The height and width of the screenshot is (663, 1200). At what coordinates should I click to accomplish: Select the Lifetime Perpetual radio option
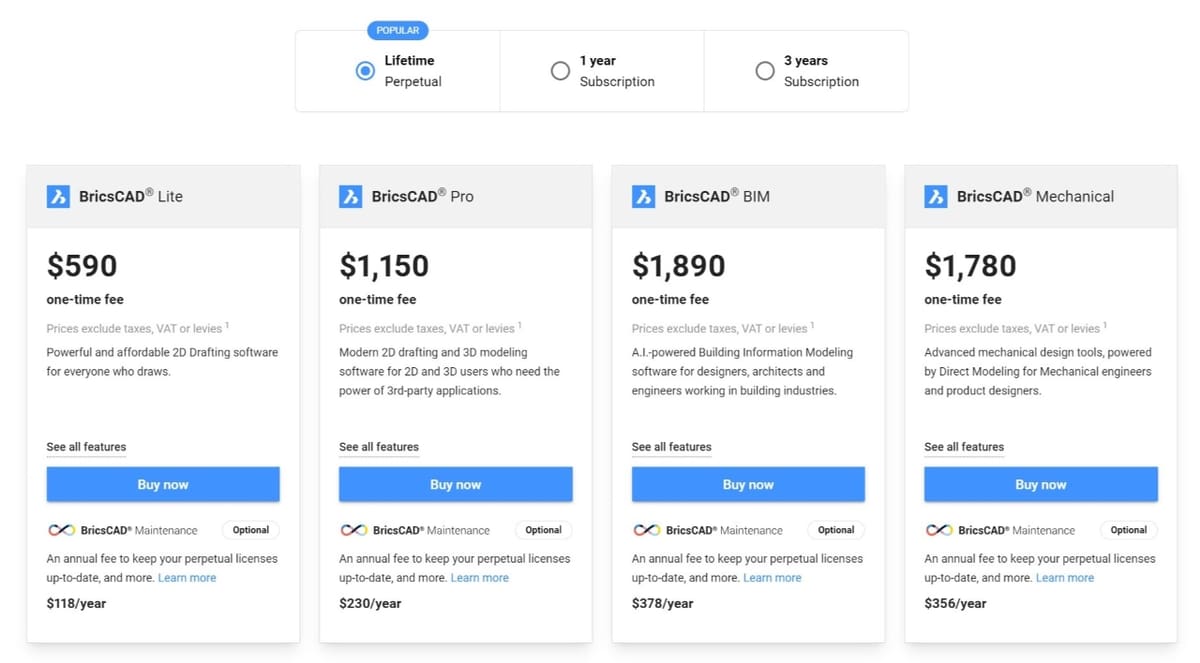point(365,71)
